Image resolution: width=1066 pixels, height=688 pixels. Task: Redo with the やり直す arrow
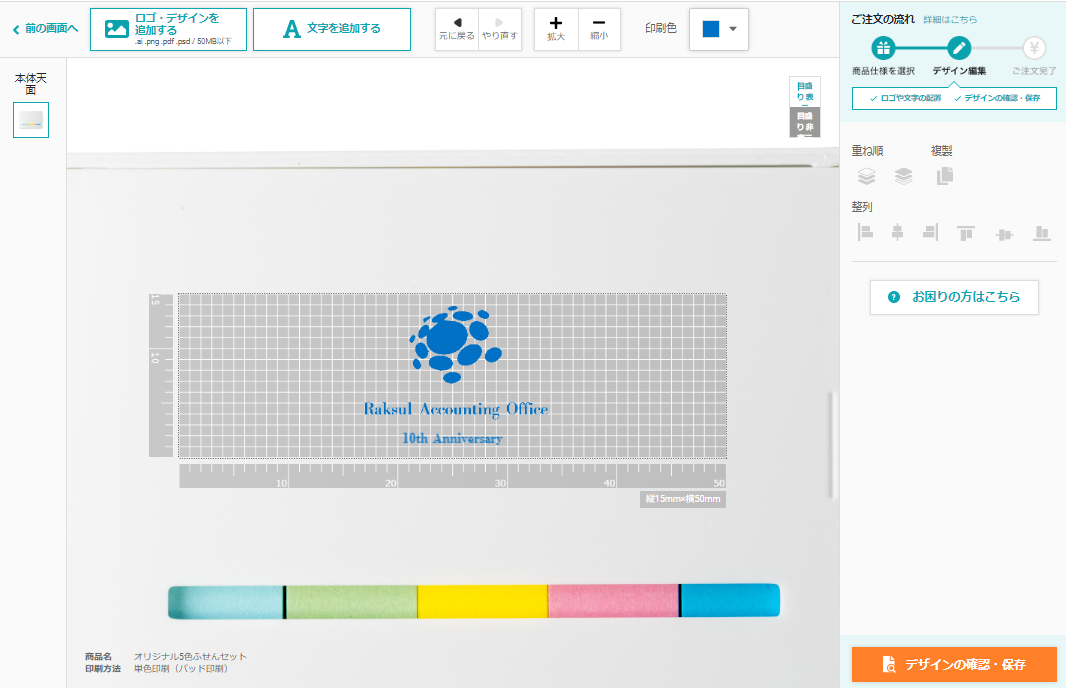click(500, 29)
